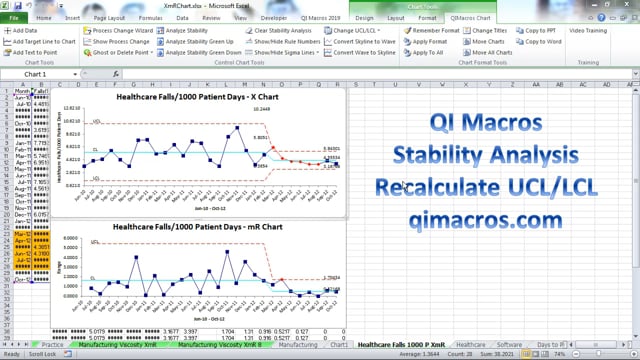Open Ghost or Delete Point dropdown
This screenshot has width=640, height=360.
151,53
